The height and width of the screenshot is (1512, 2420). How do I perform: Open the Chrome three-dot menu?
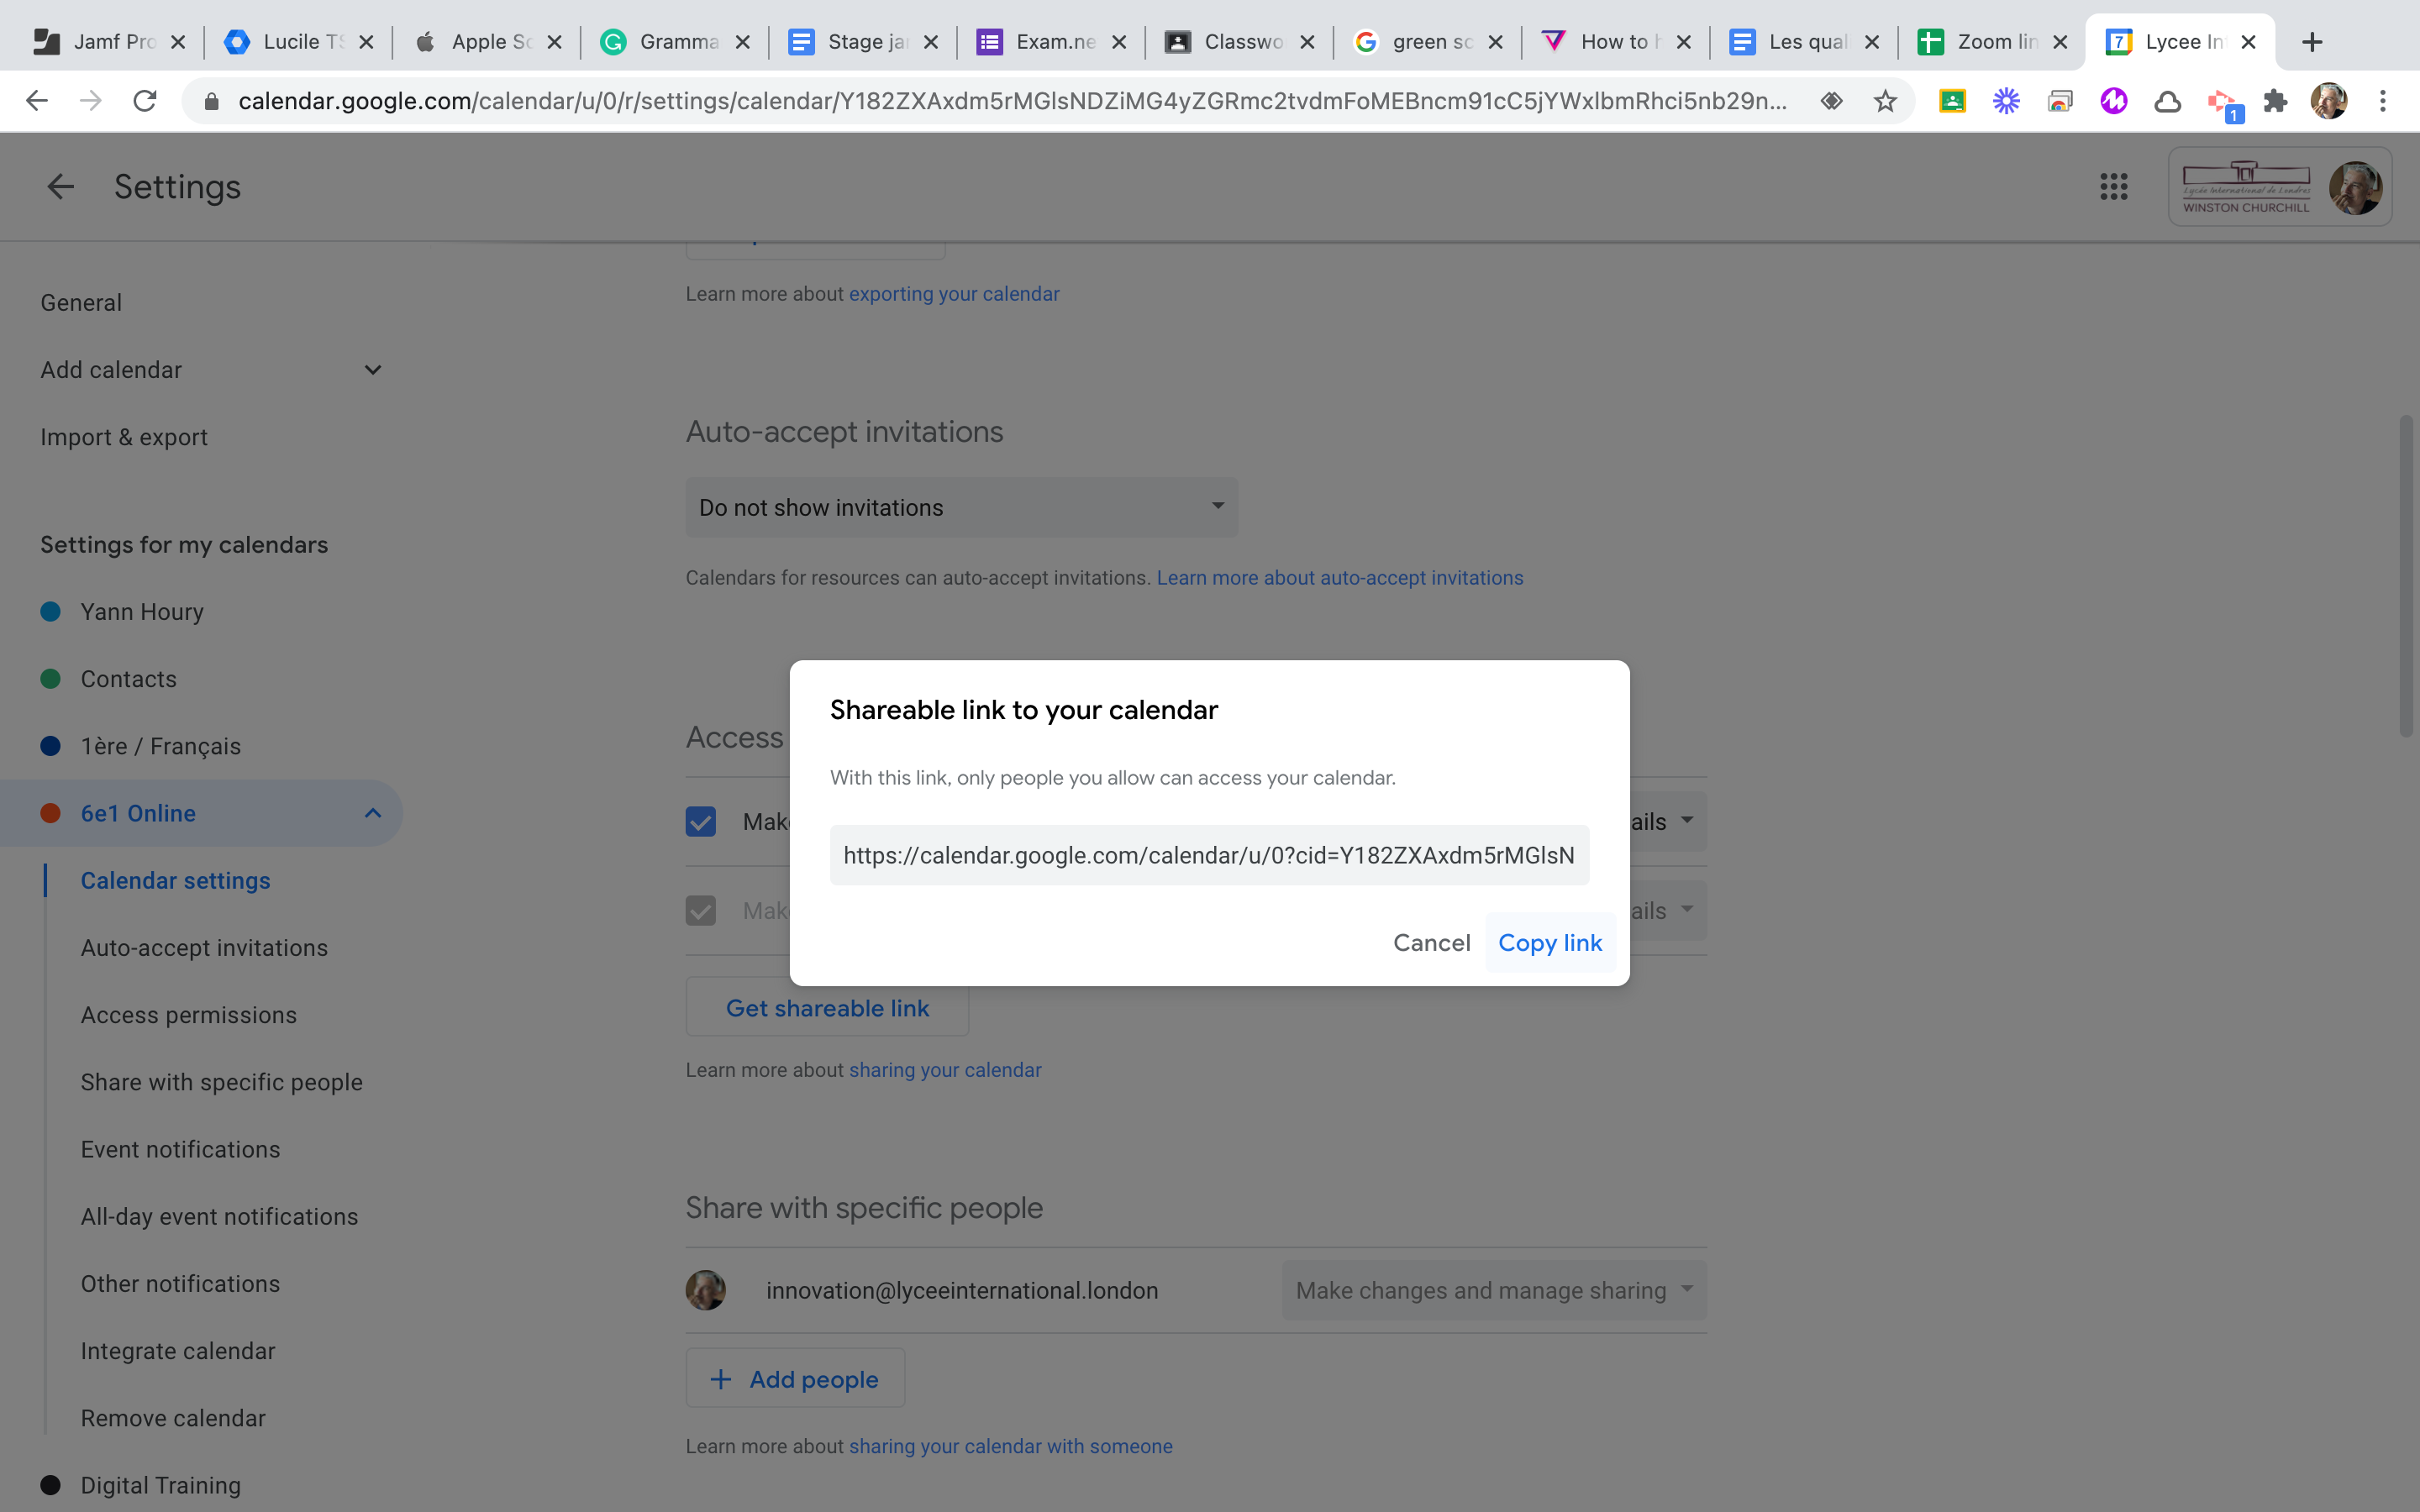(x=2383, y=101)
